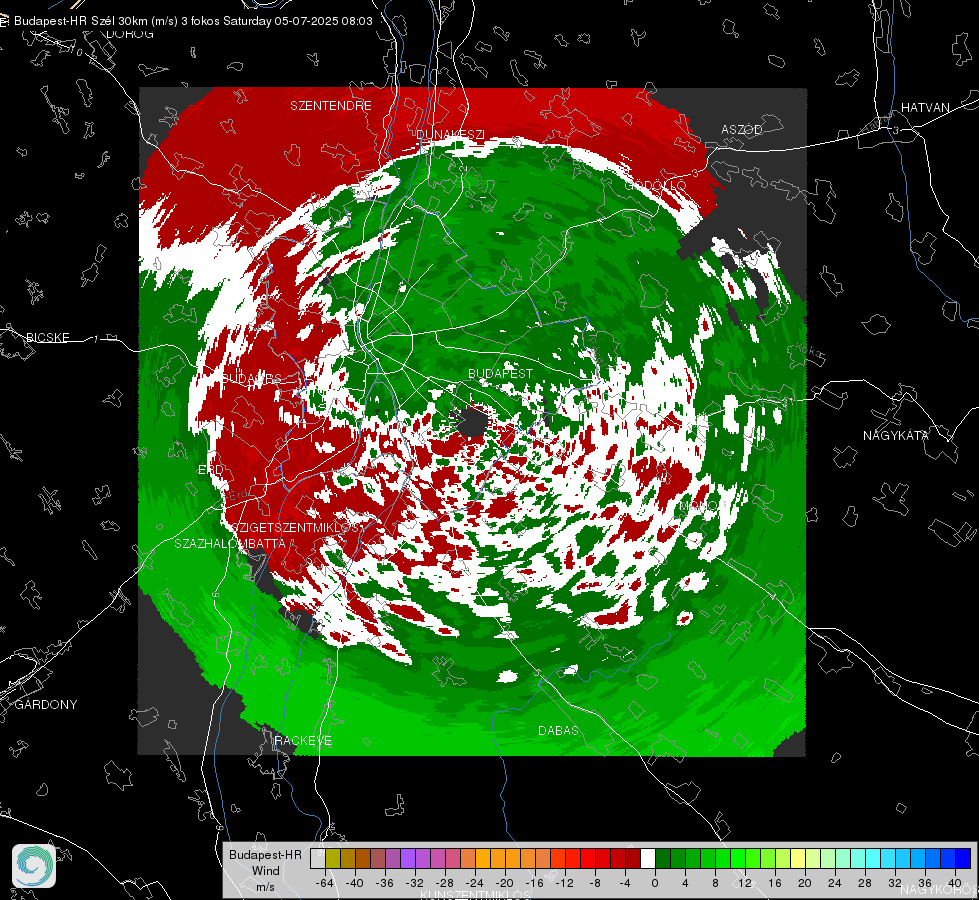Click the DOROG city label
The height and width of the screenshot is (900, 979).
click(x=130, y=34)
